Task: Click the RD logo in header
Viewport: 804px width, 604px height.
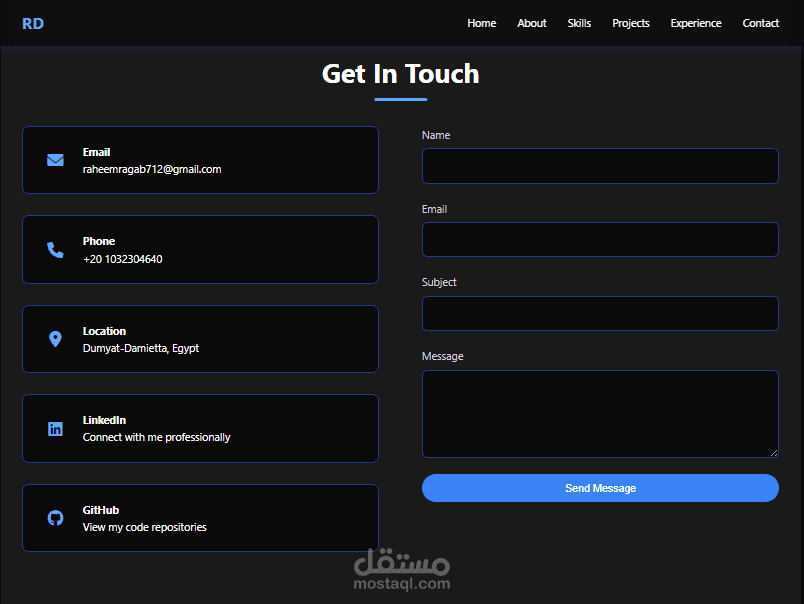Action: (x=33, y=24)
